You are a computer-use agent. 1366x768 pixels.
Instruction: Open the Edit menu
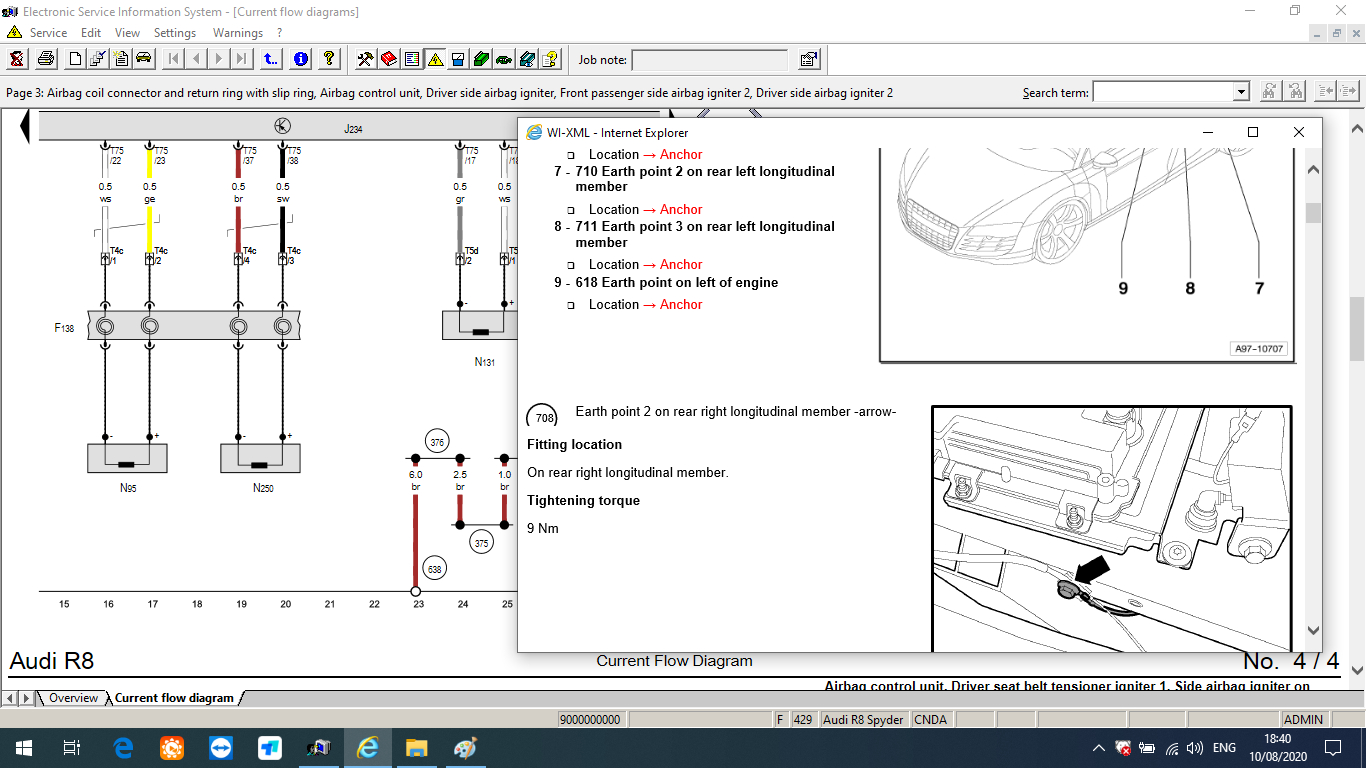(x=91, y=32)
